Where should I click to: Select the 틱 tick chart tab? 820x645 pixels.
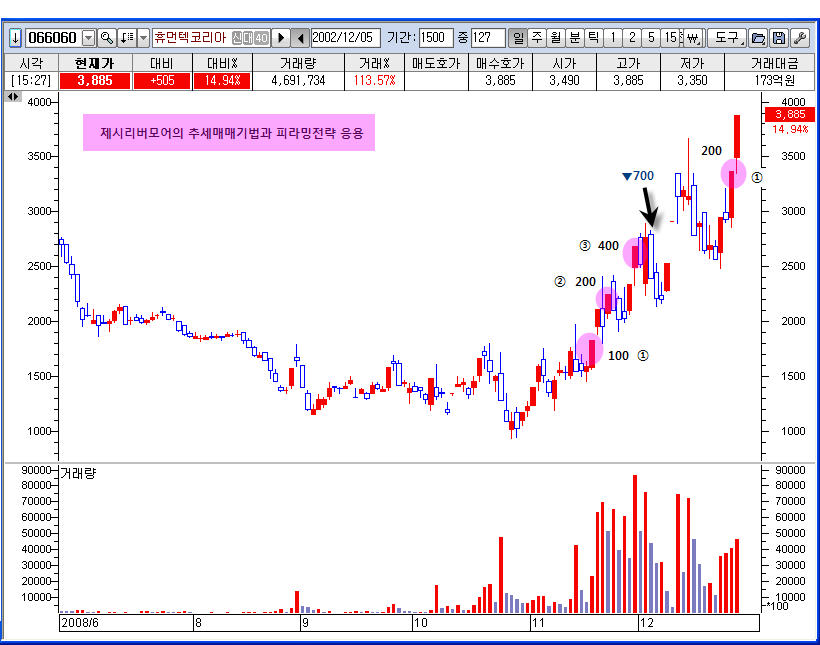coord(593,38)
